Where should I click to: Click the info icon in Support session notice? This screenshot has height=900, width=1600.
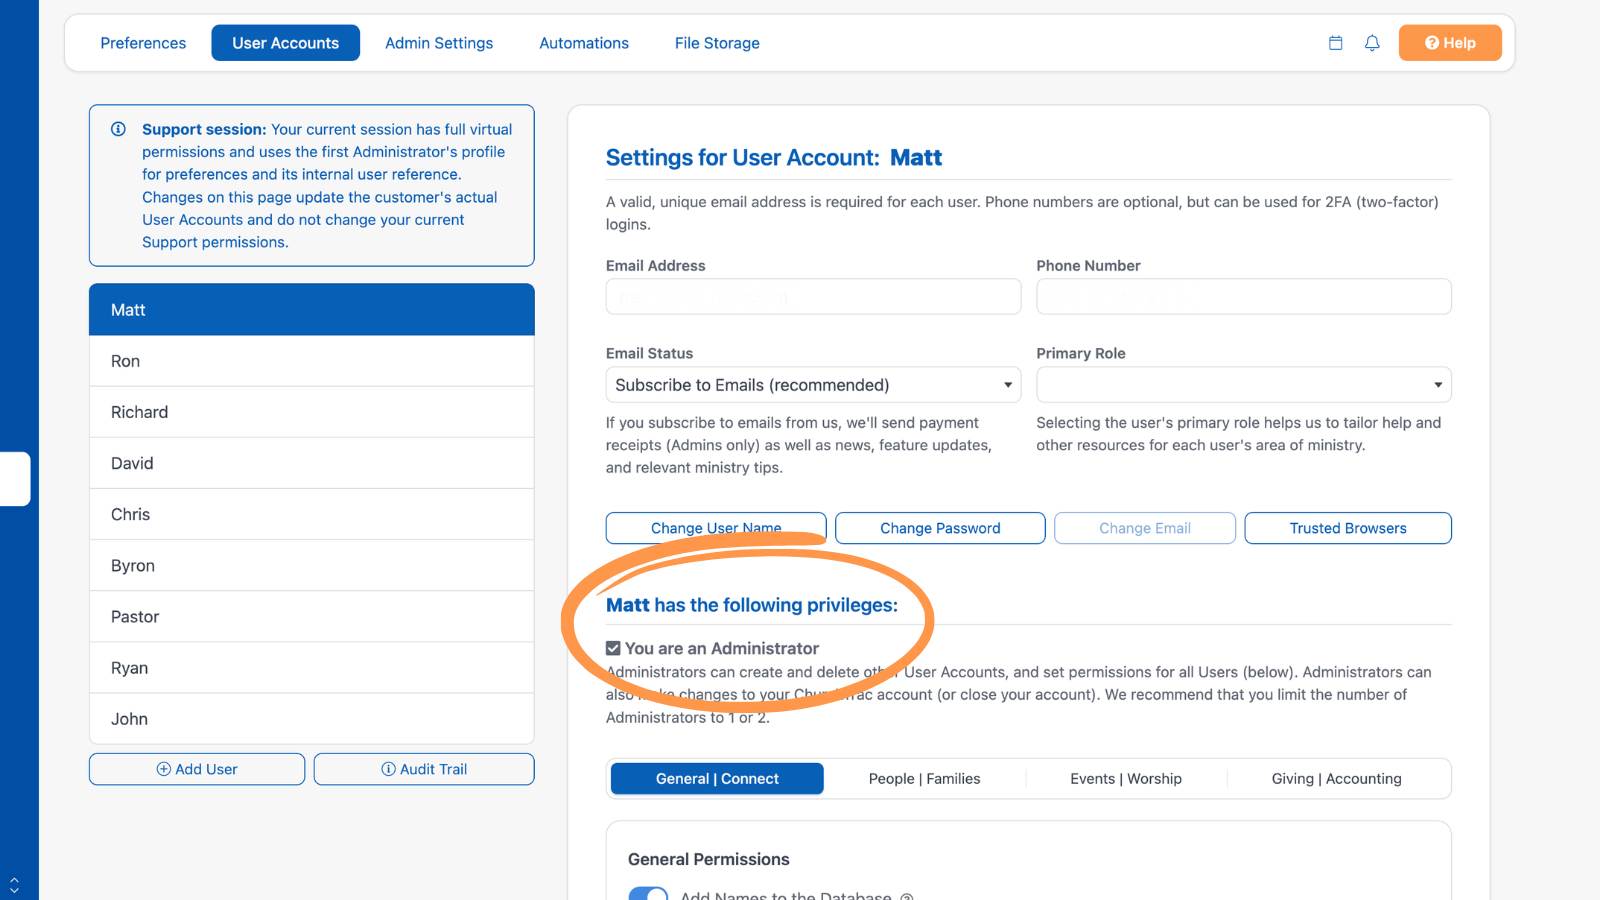click(x=118, y=129)
